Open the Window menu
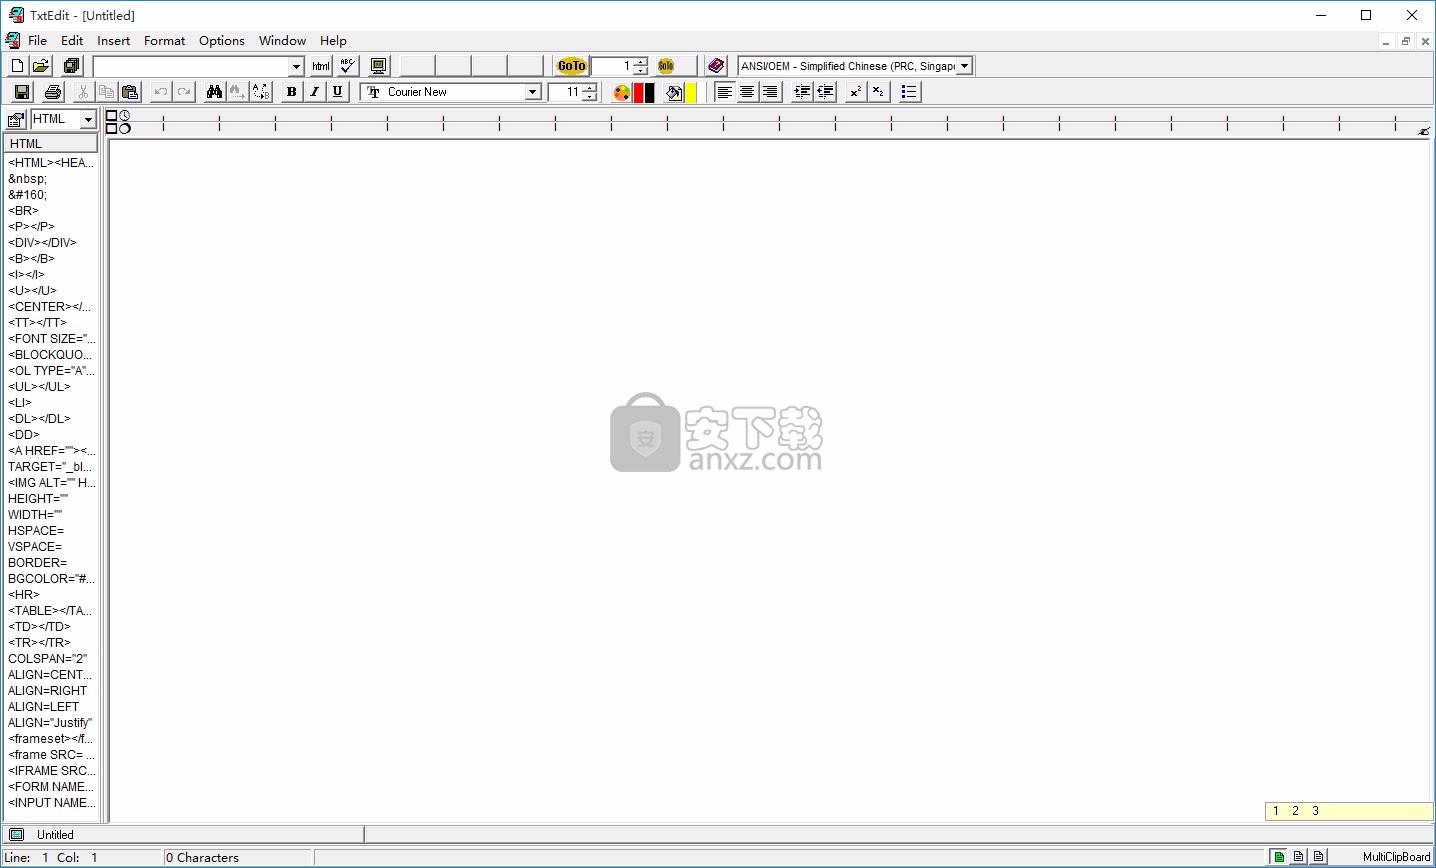 282,41
